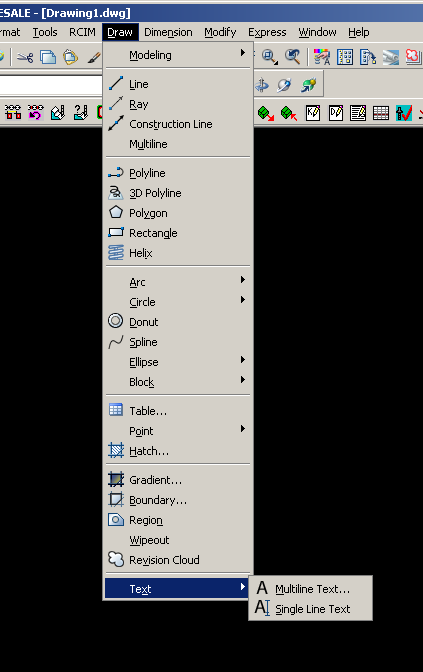Select Single Line Text

[311, 609]
